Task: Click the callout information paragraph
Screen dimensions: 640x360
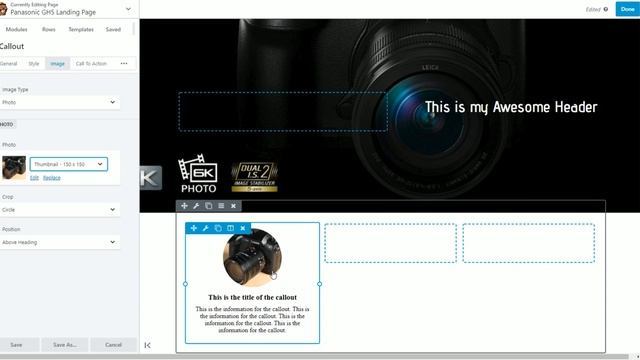Action: (x=252, y=320)
